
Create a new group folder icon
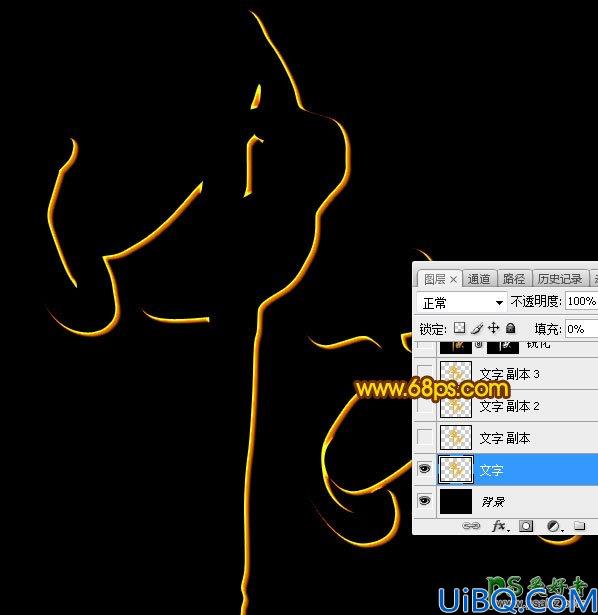coord(579,526)
